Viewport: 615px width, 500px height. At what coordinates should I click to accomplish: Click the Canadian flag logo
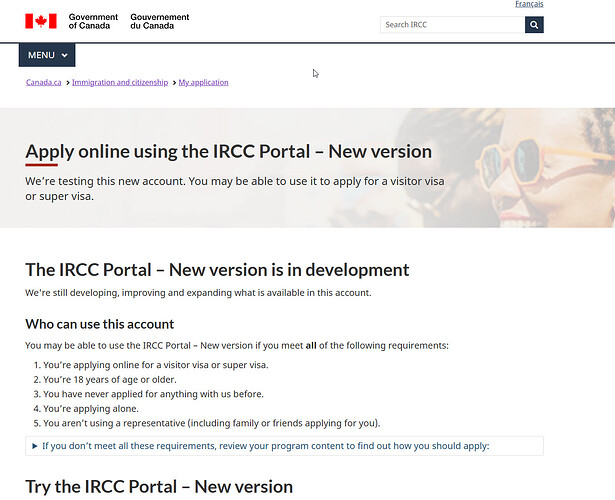pyautogui.click(x=41, y=21)
